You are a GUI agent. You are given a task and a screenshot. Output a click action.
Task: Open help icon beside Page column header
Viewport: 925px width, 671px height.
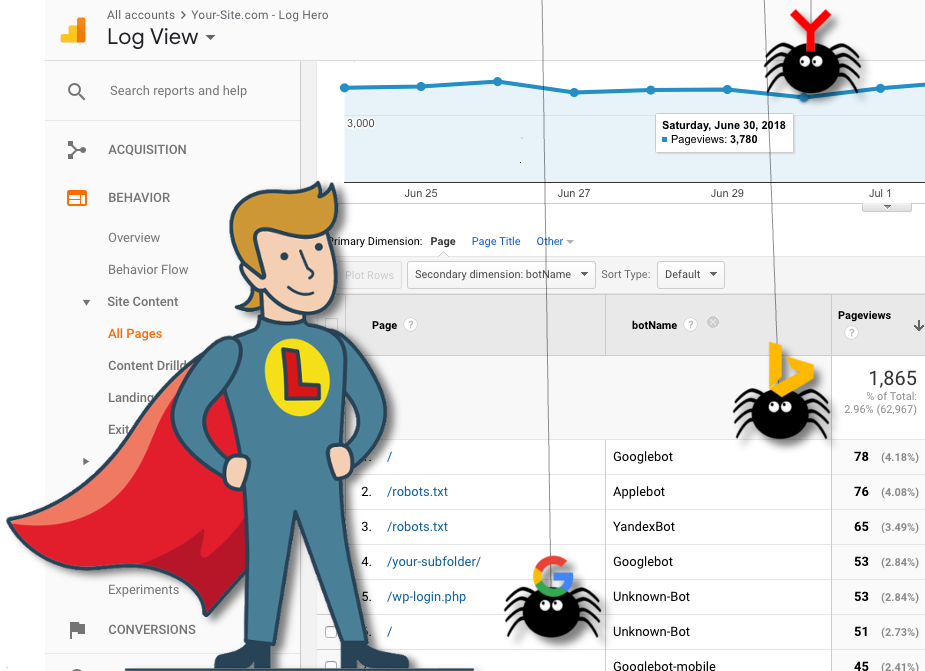pos(411,325)
